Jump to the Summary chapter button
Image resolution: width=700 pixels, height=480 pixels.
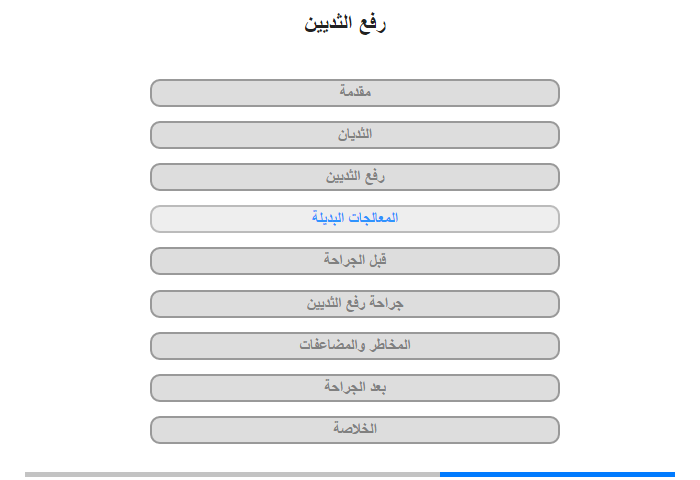[x=355, y=429]
